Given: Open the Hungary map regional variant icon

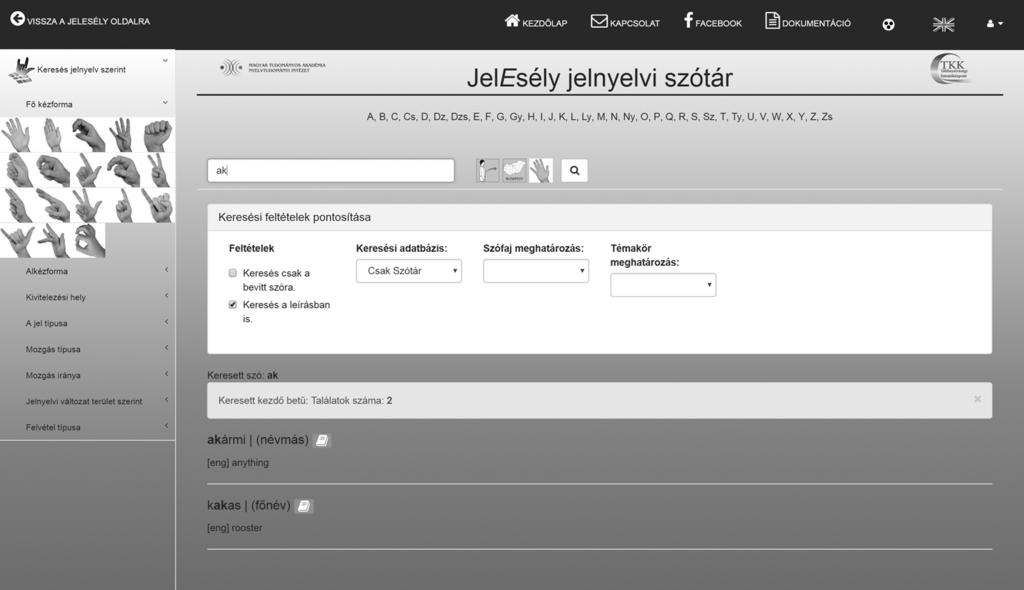Looking at the screenshot, I should [x=514, y=171].
